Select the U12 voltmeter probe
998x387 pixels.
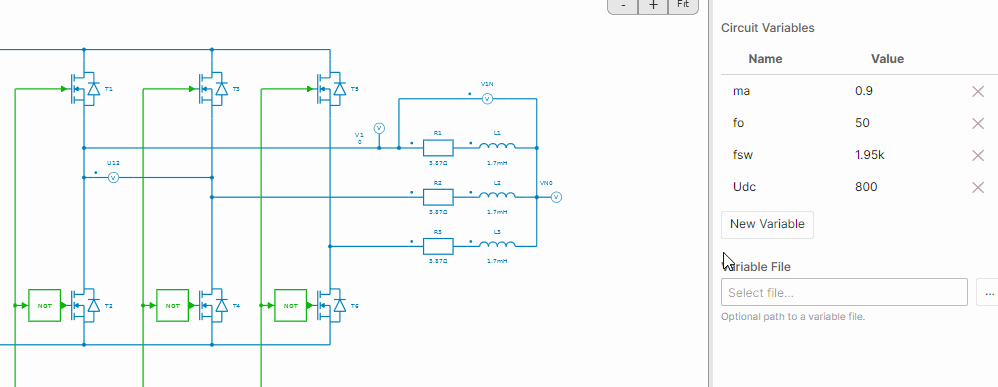(x=113, y=178)
